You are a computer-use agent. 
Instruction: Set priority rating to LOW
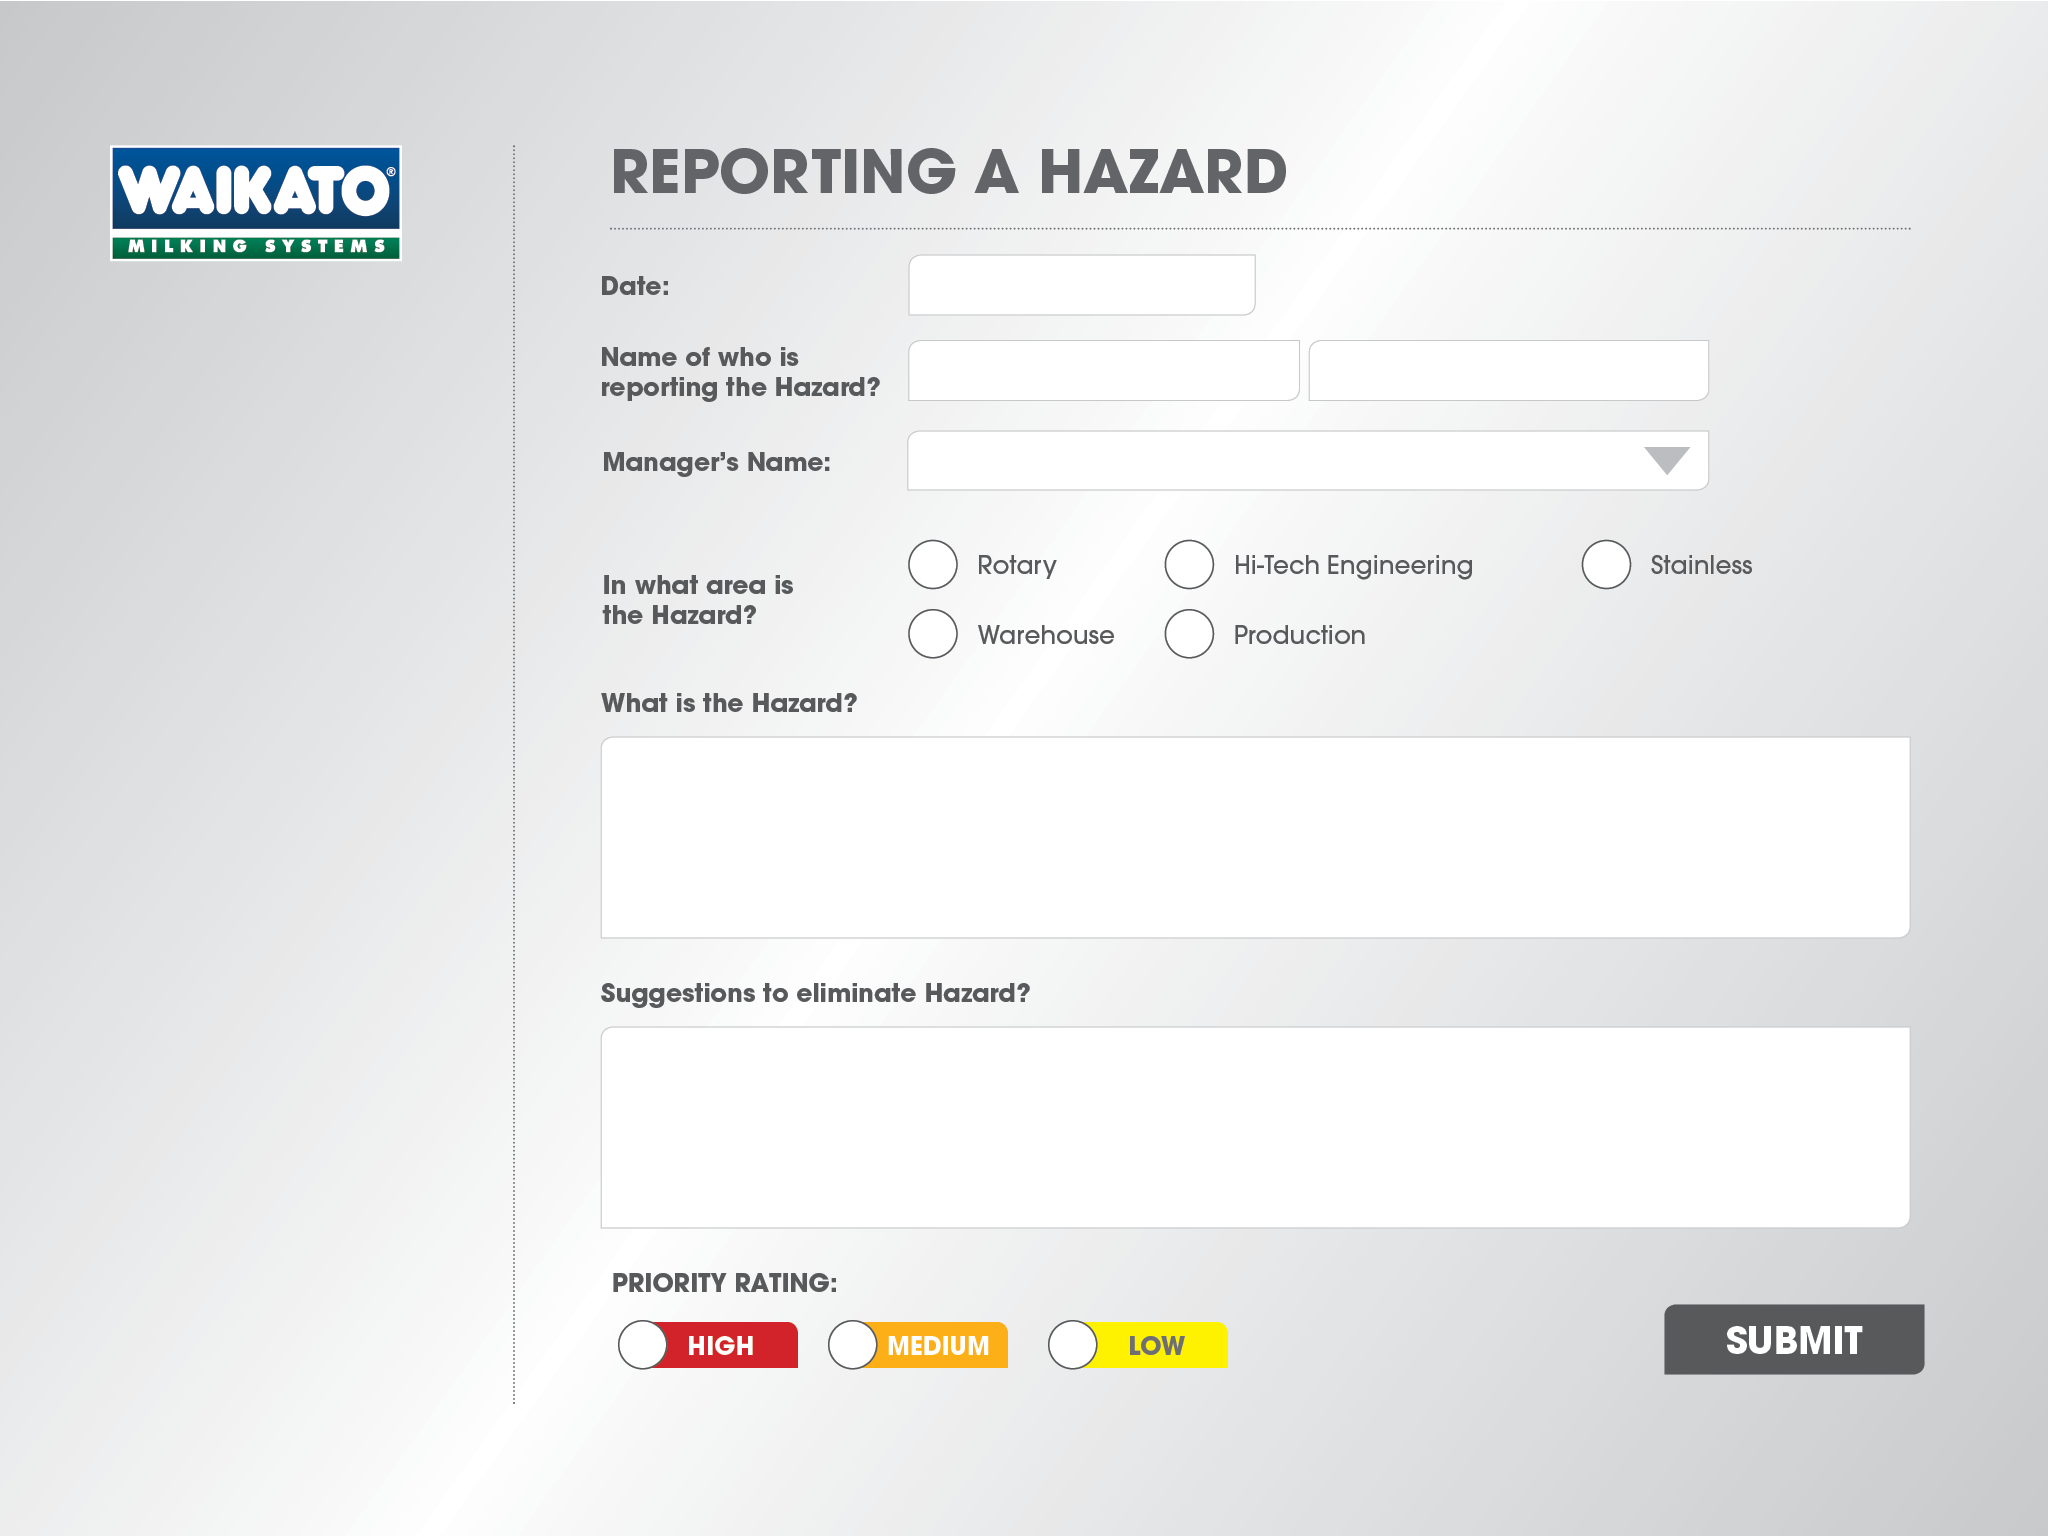(1073, 1345)
